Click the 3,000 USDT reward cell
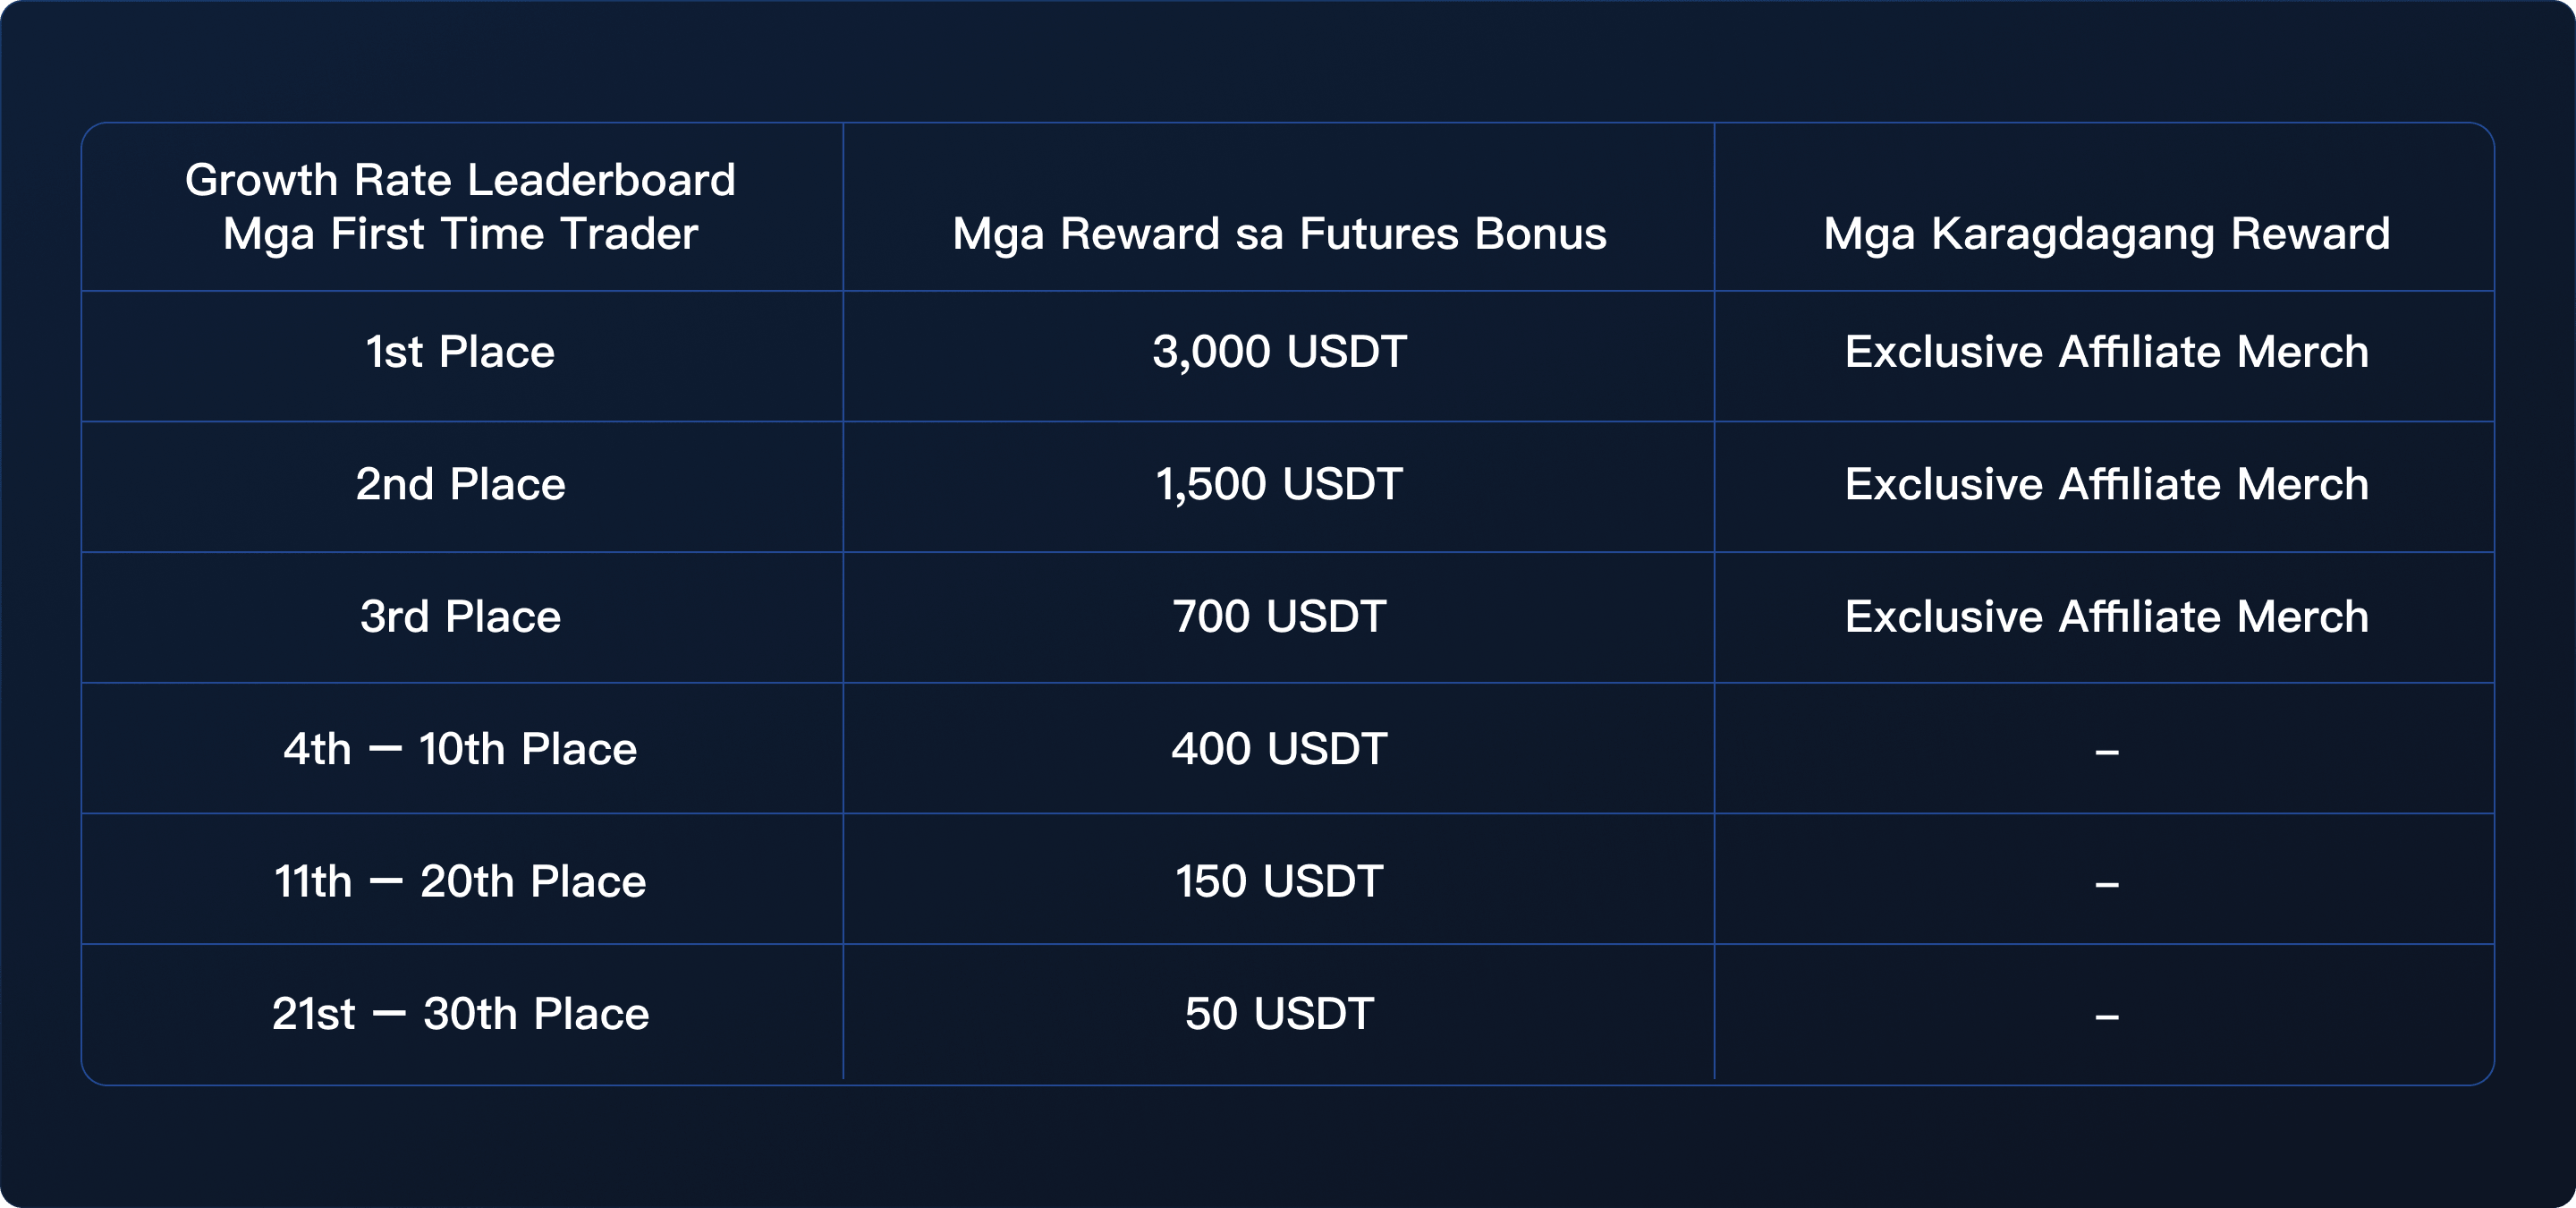This screenshot has height=1208, width=2576. click(x=1279, y=352)
